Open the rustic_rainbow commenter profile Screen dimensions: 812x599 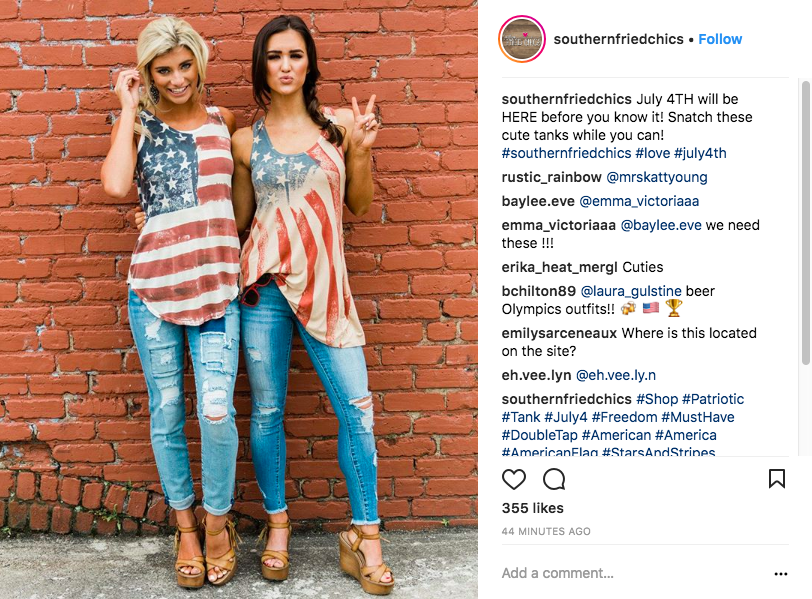552,178
